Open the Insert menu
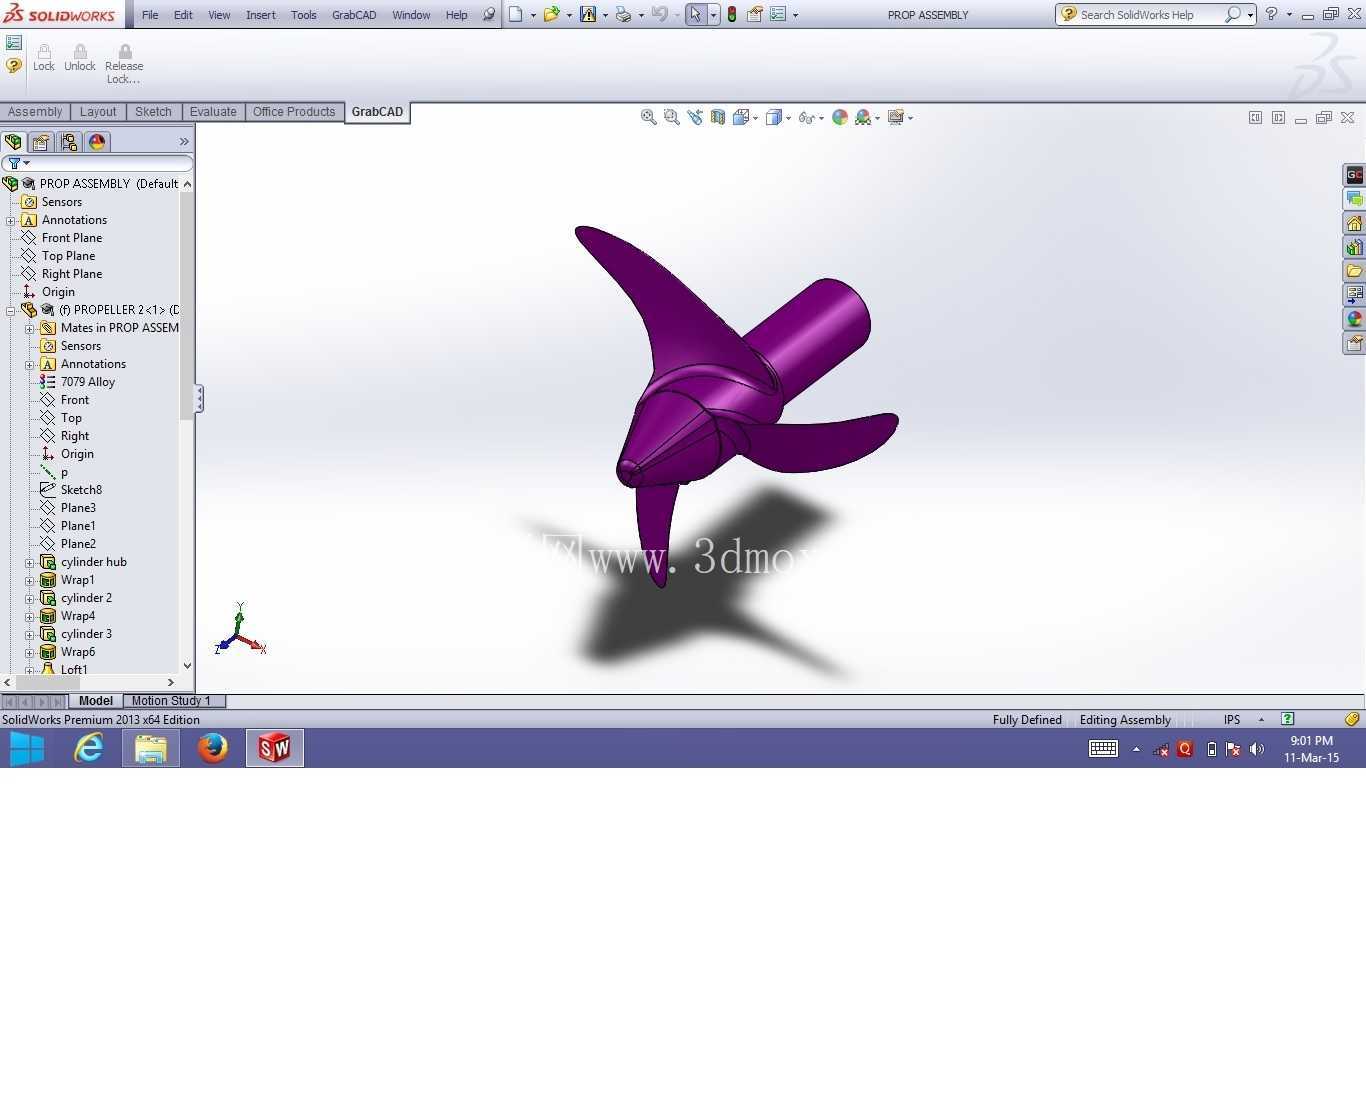 click(261, 15)
